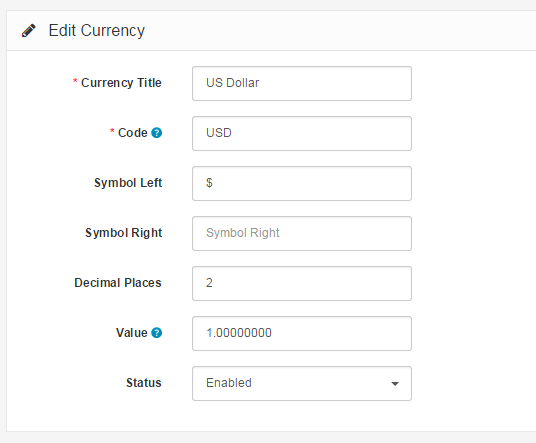Click the Currency Title label
Screen dimensions: 536x443
tap(121, 83)
